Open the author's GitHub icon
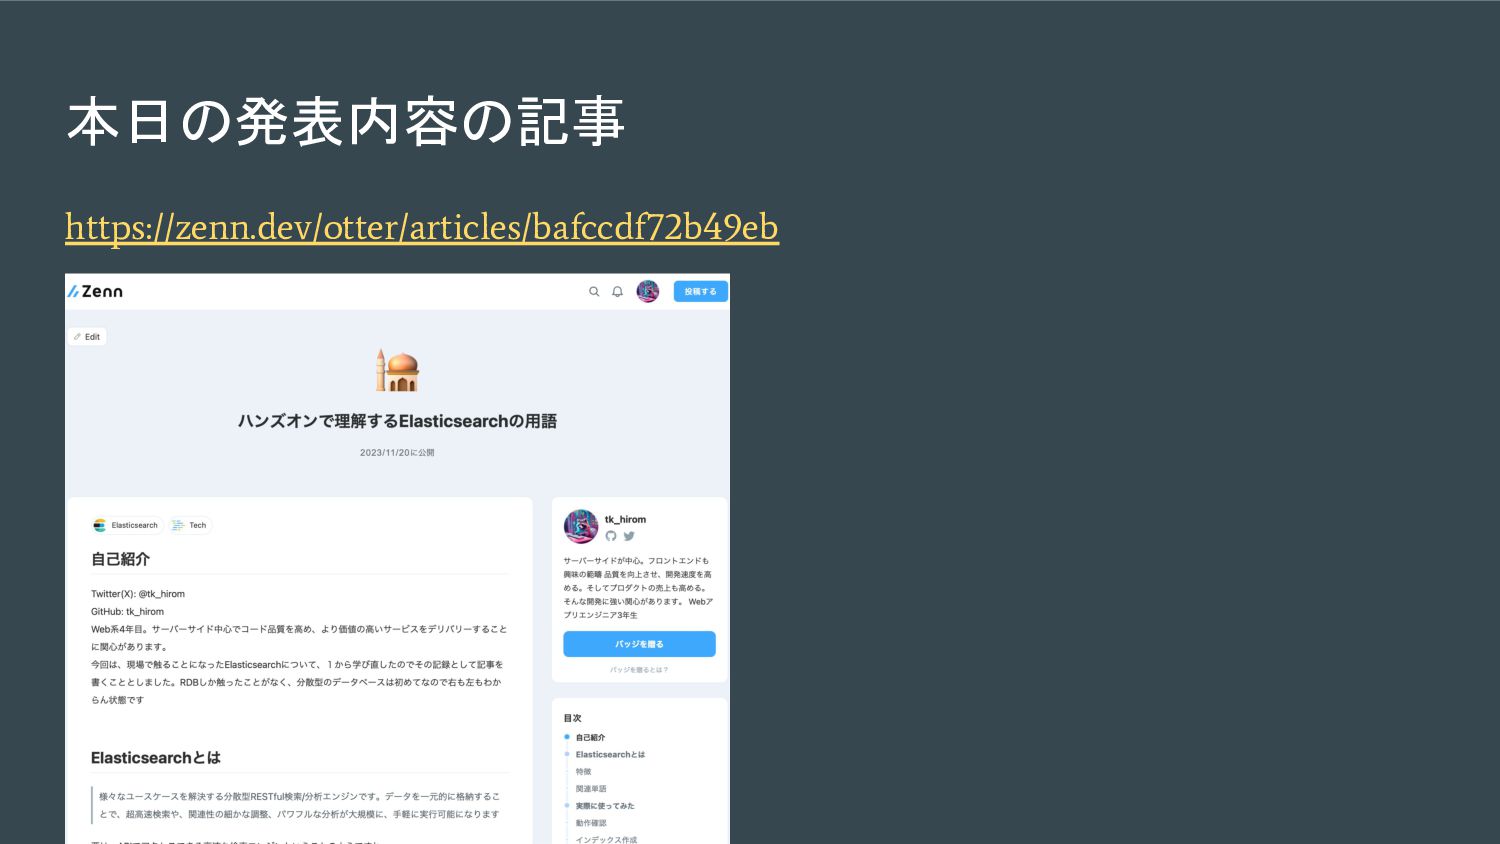This screenshot has height=844, width=1500. coord(611,536)
